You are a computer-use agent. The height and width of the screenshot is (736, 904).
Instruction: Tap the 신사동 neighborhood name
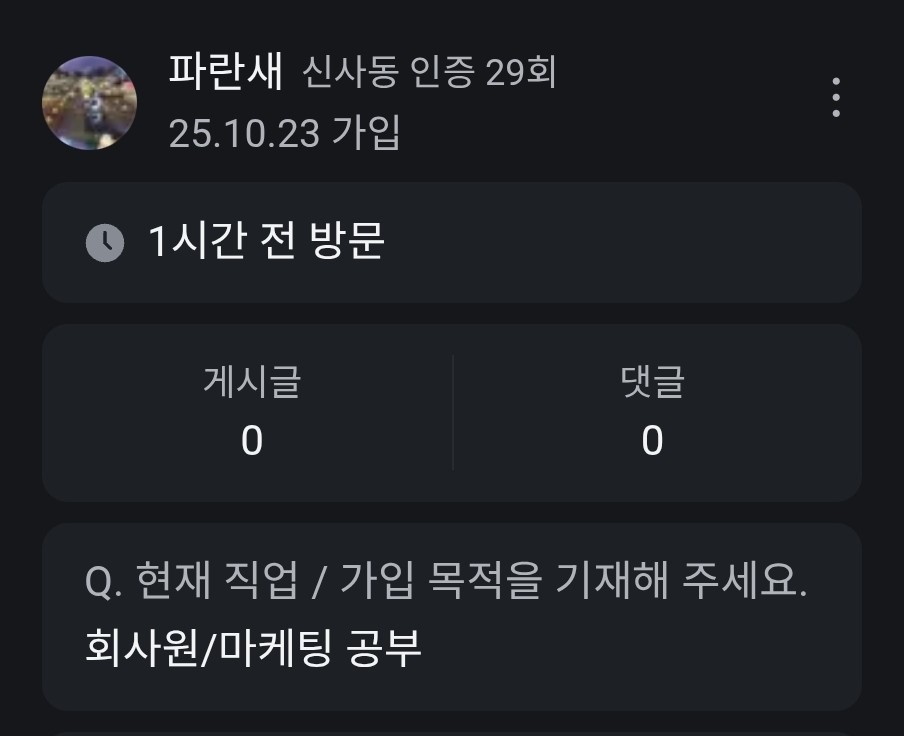[x=350, y=73]
